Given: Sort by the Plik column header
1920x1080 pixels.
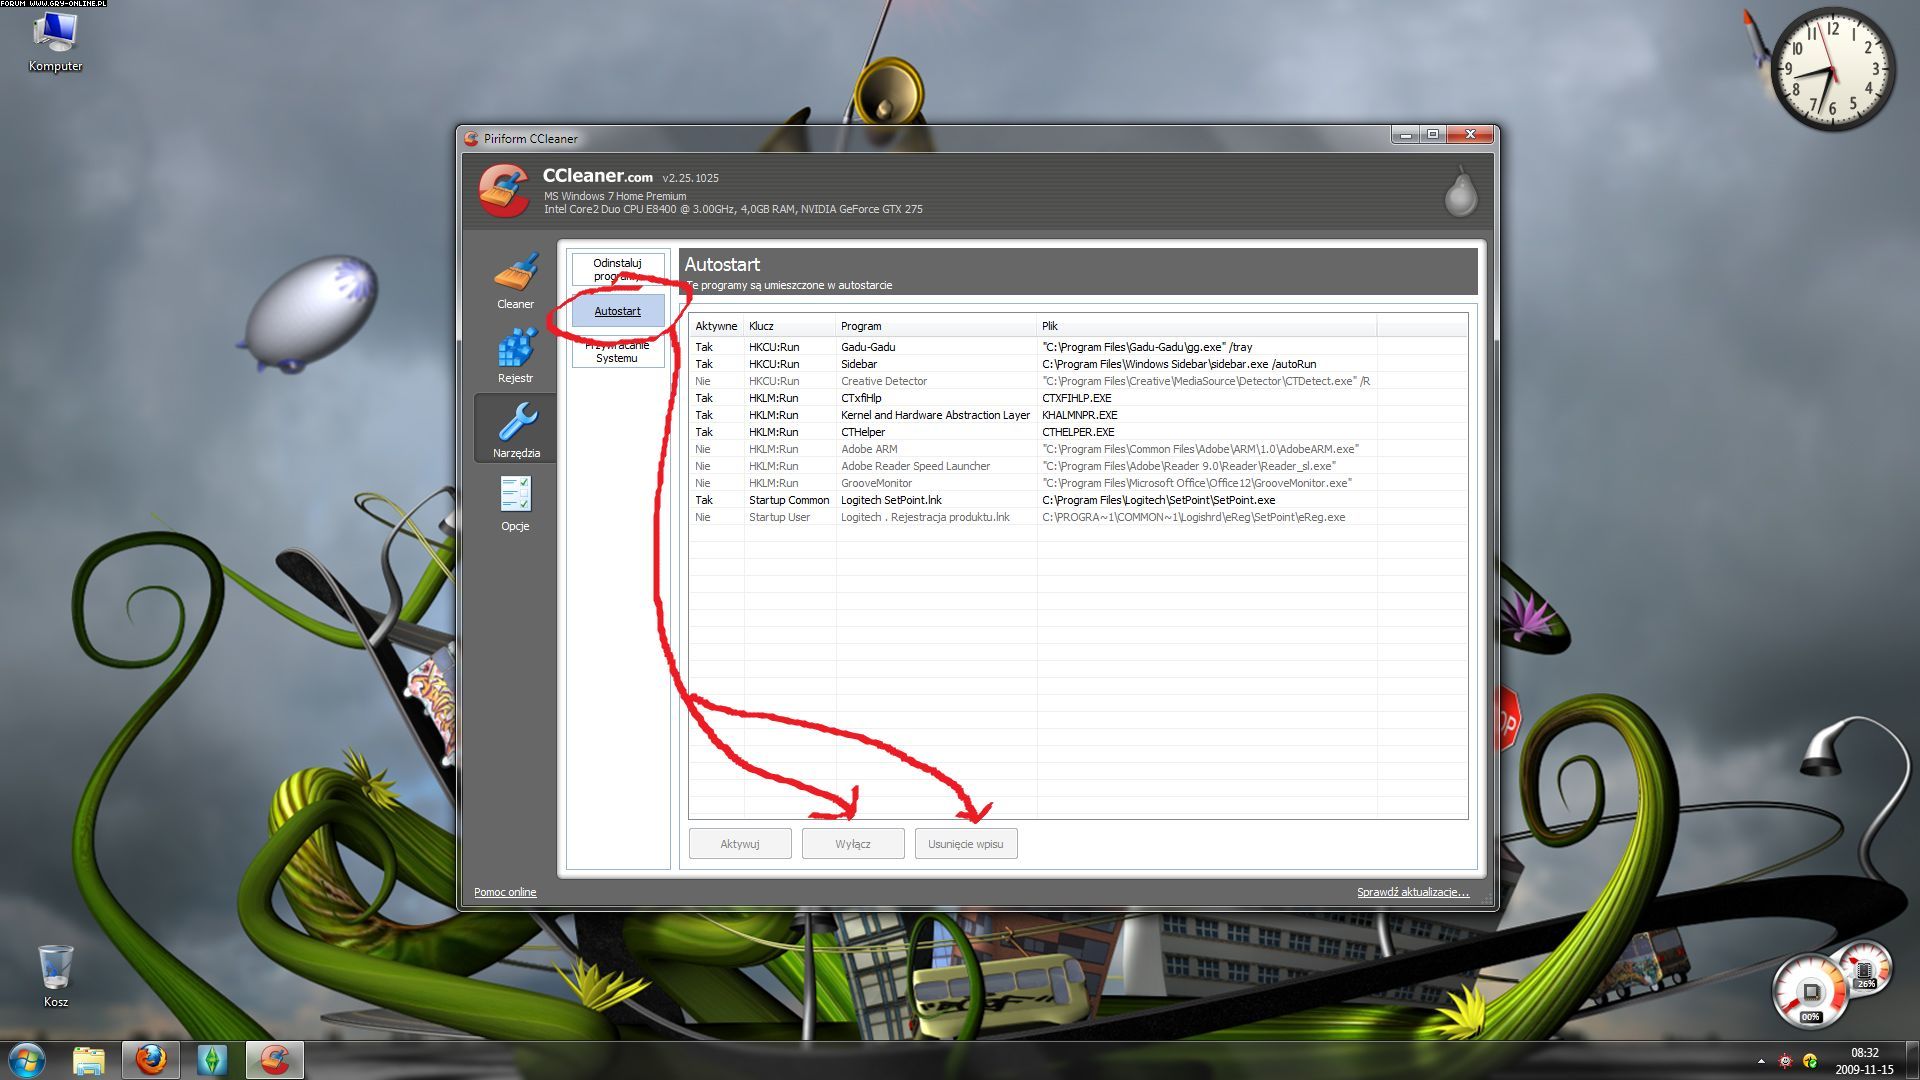Looking at the screenshot, I should (x=1206, y=326).
